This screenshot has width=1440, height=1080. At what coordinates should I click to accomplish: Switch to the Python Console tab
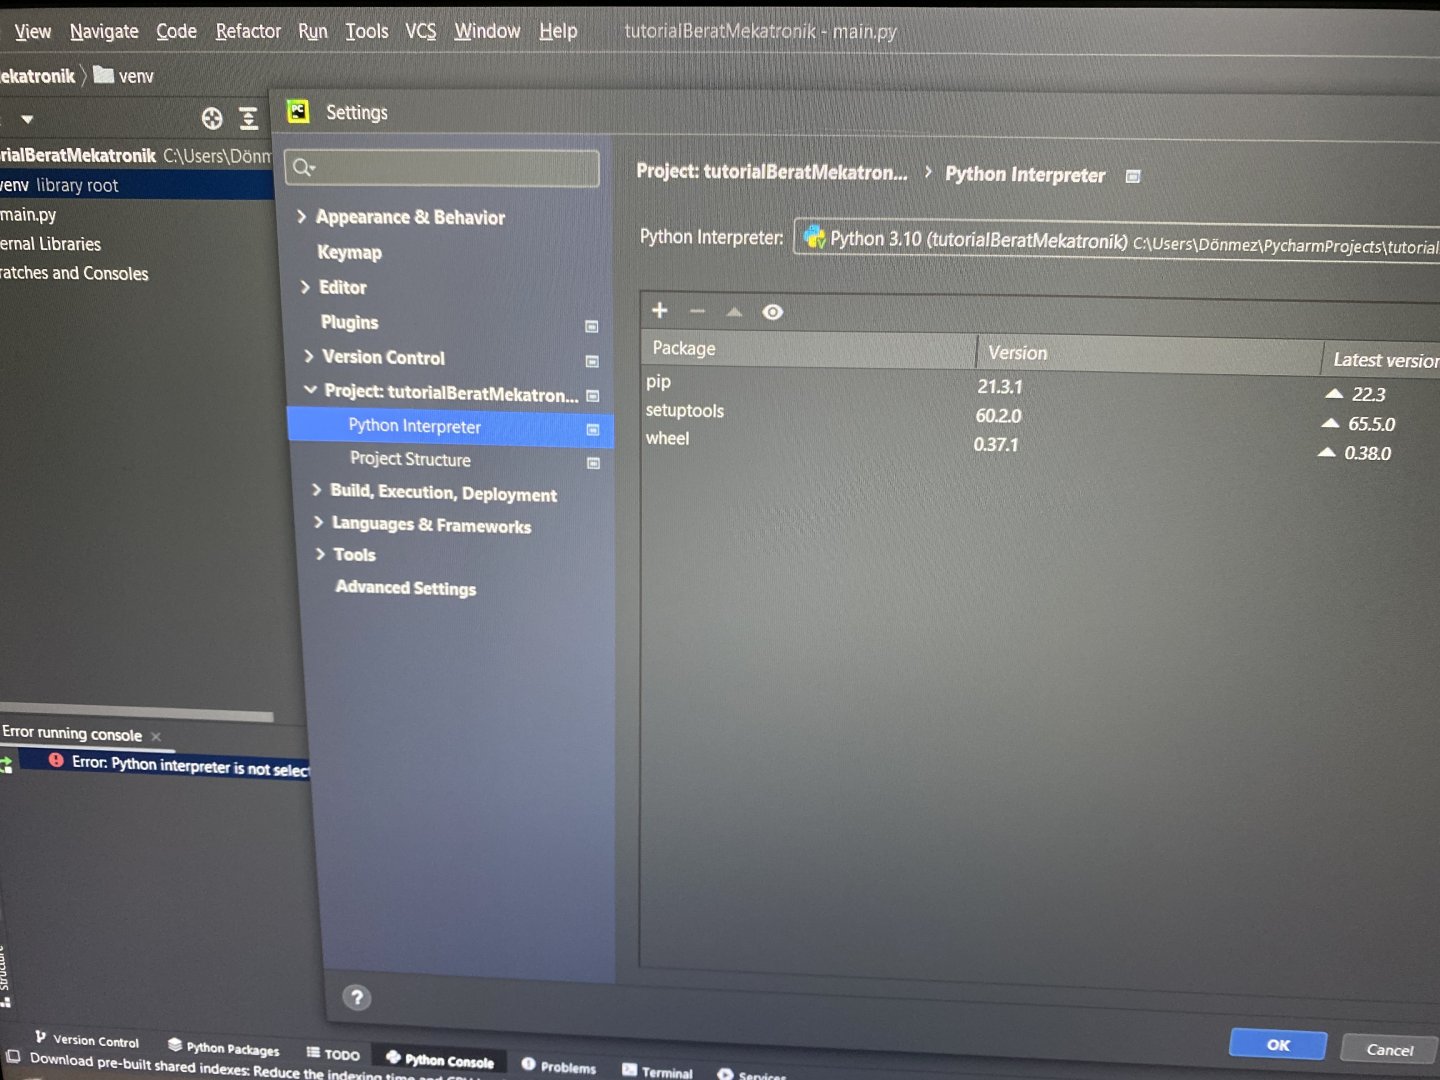(440, 1059)
